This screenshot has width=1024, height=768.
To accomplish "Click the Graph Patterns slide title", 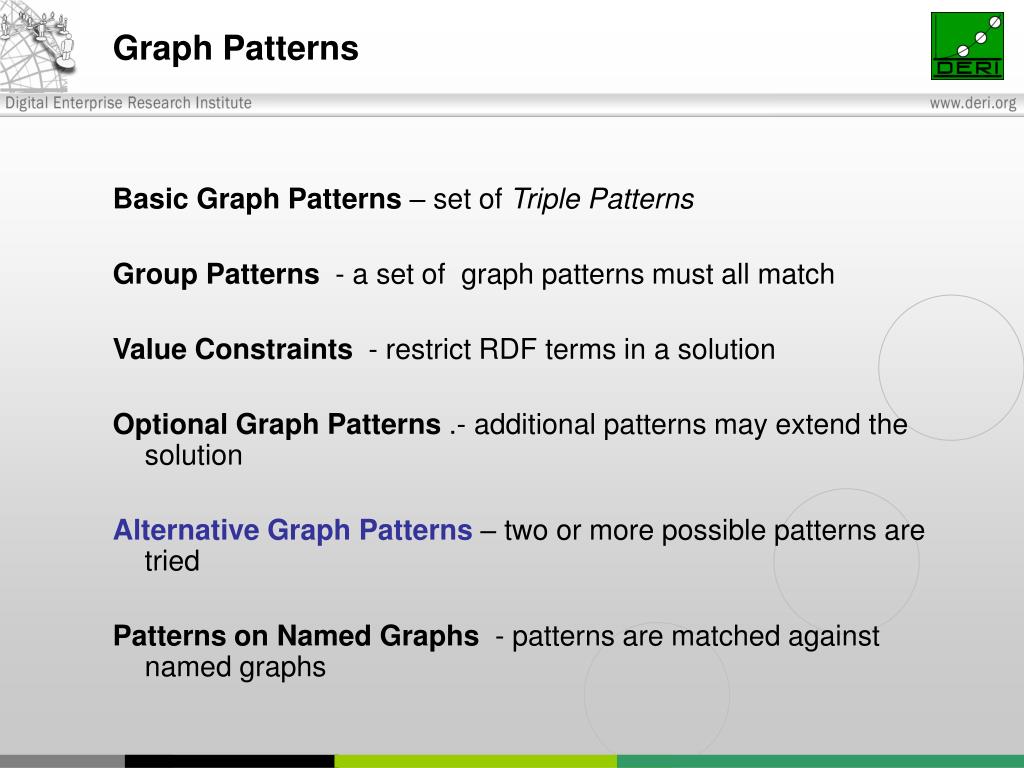I will (236, 49).
